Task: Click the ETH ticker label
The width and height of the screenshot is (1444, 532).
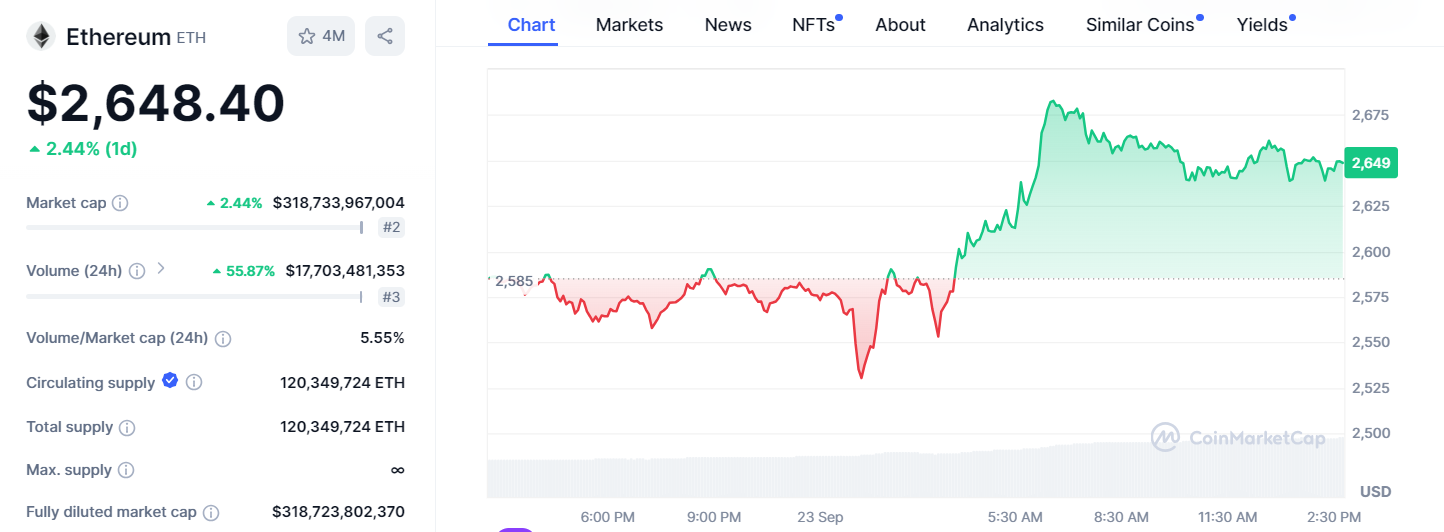Action: click(191, 38)
